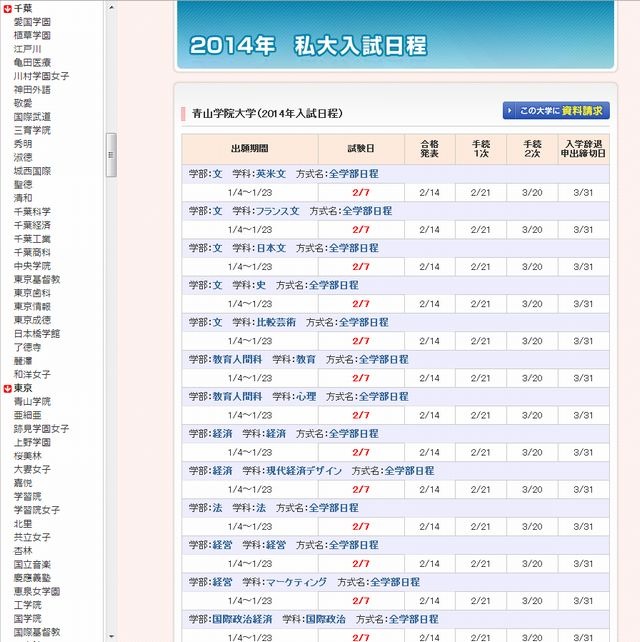Open 共立女子 in the sidebar

point(32,537)
